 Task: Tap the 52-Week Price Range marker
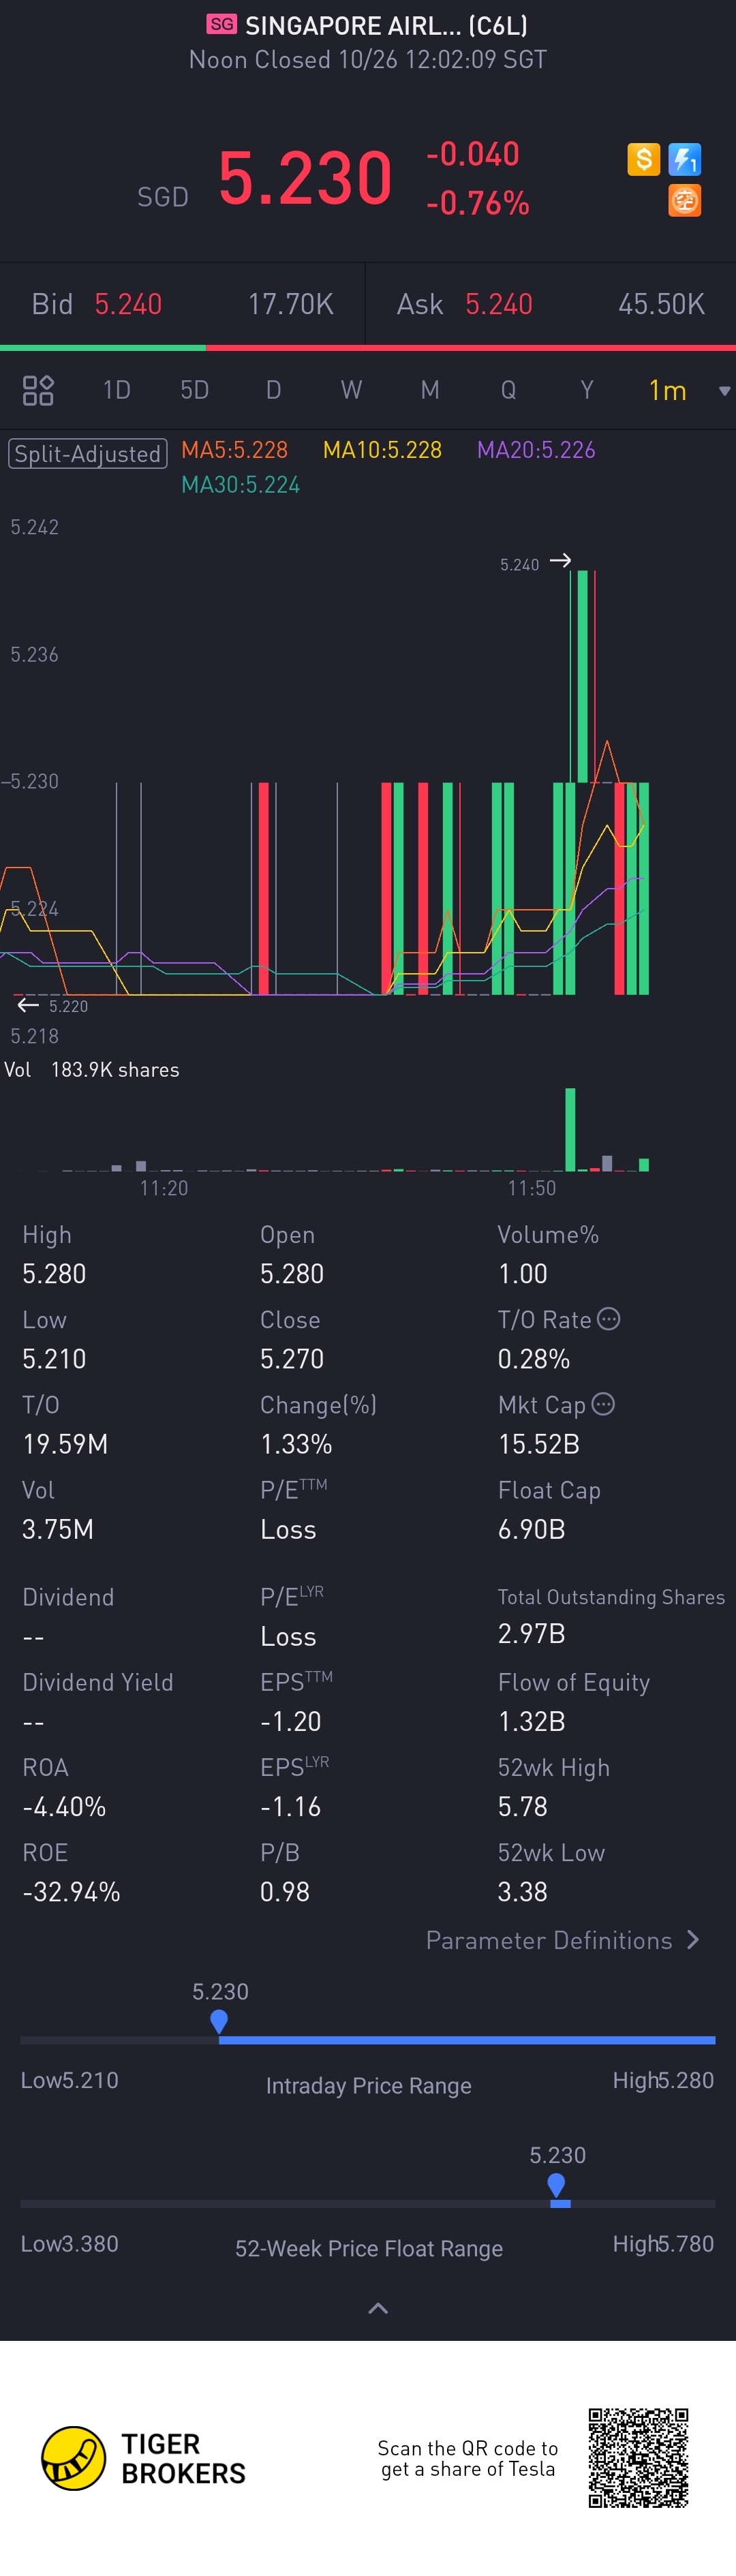(x=557, y=2186)
